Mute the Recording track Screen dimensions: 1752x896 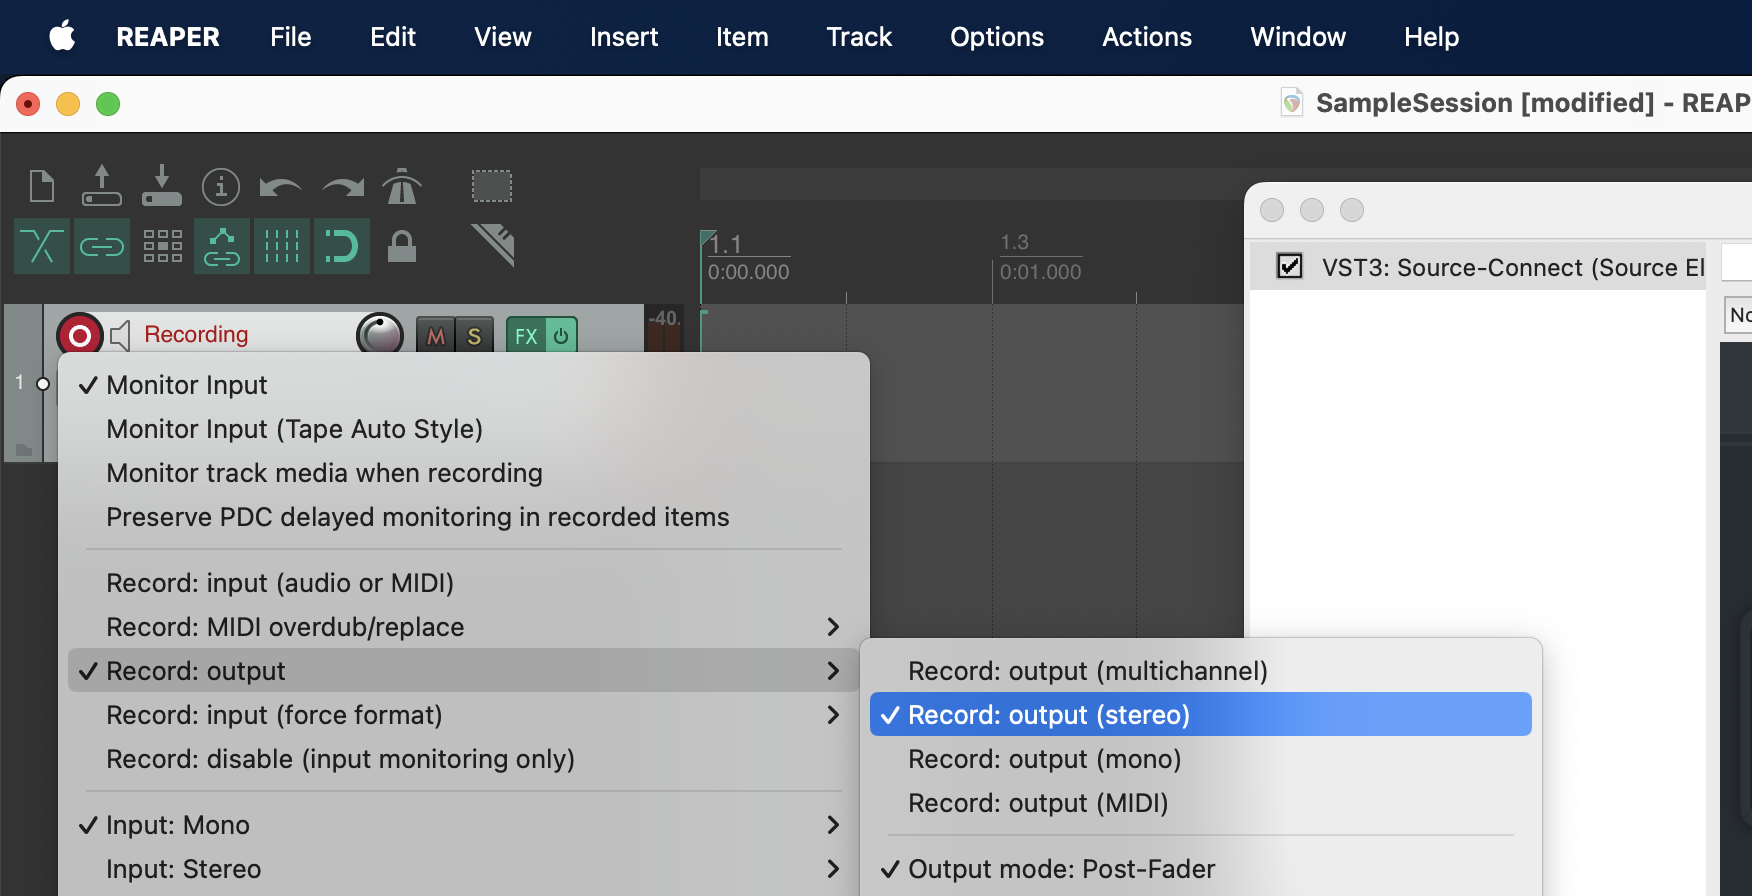click(436, 336)
